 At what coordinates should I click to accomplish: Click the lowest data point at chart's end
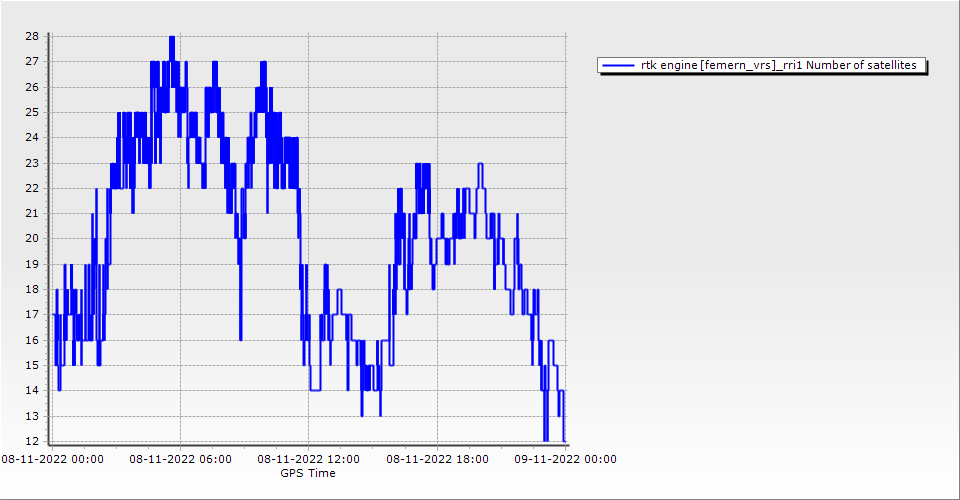[x=564, y=439]
